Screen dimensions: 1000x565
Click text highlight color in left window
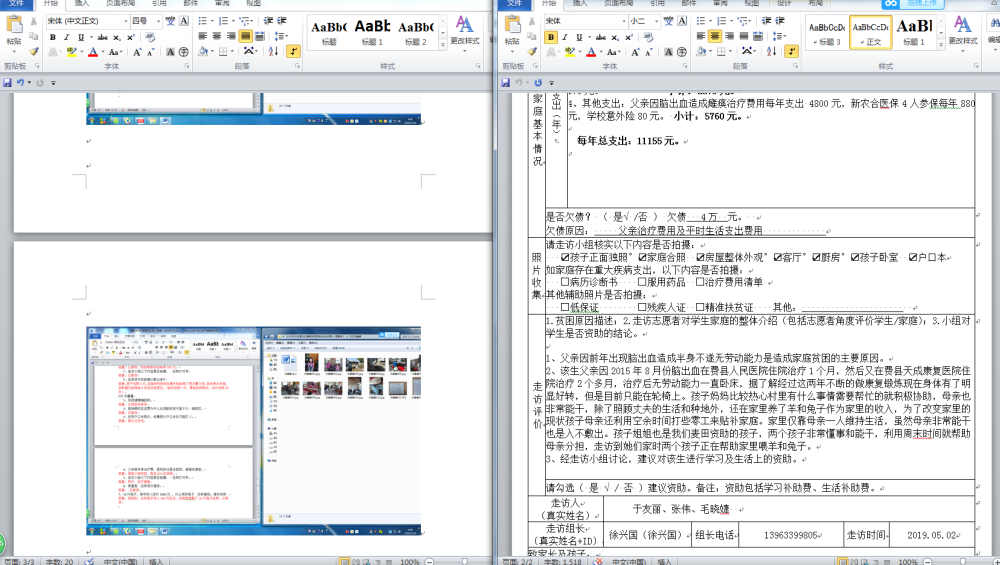pos(71,52)
